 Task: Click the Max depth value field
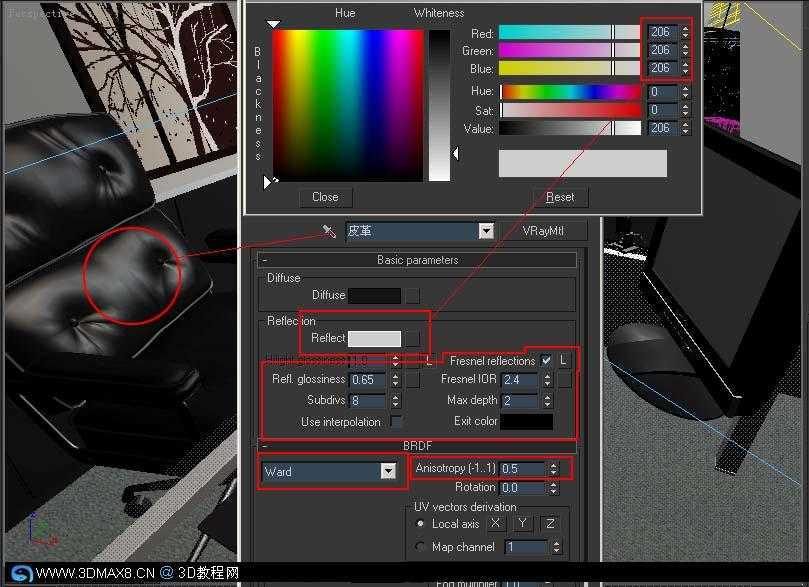pos(520,401)
